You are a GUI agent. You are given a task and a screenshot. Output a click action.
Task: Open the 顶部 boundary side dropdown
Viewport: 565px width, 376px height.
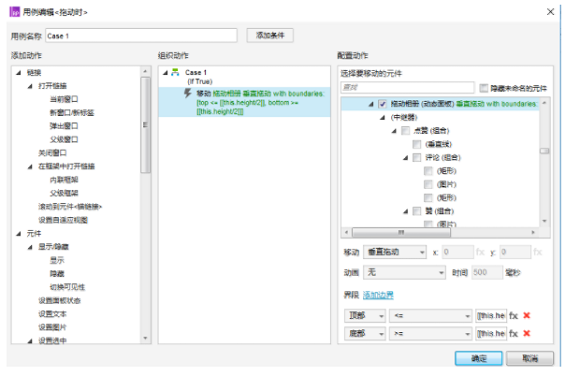click(365, 316)
